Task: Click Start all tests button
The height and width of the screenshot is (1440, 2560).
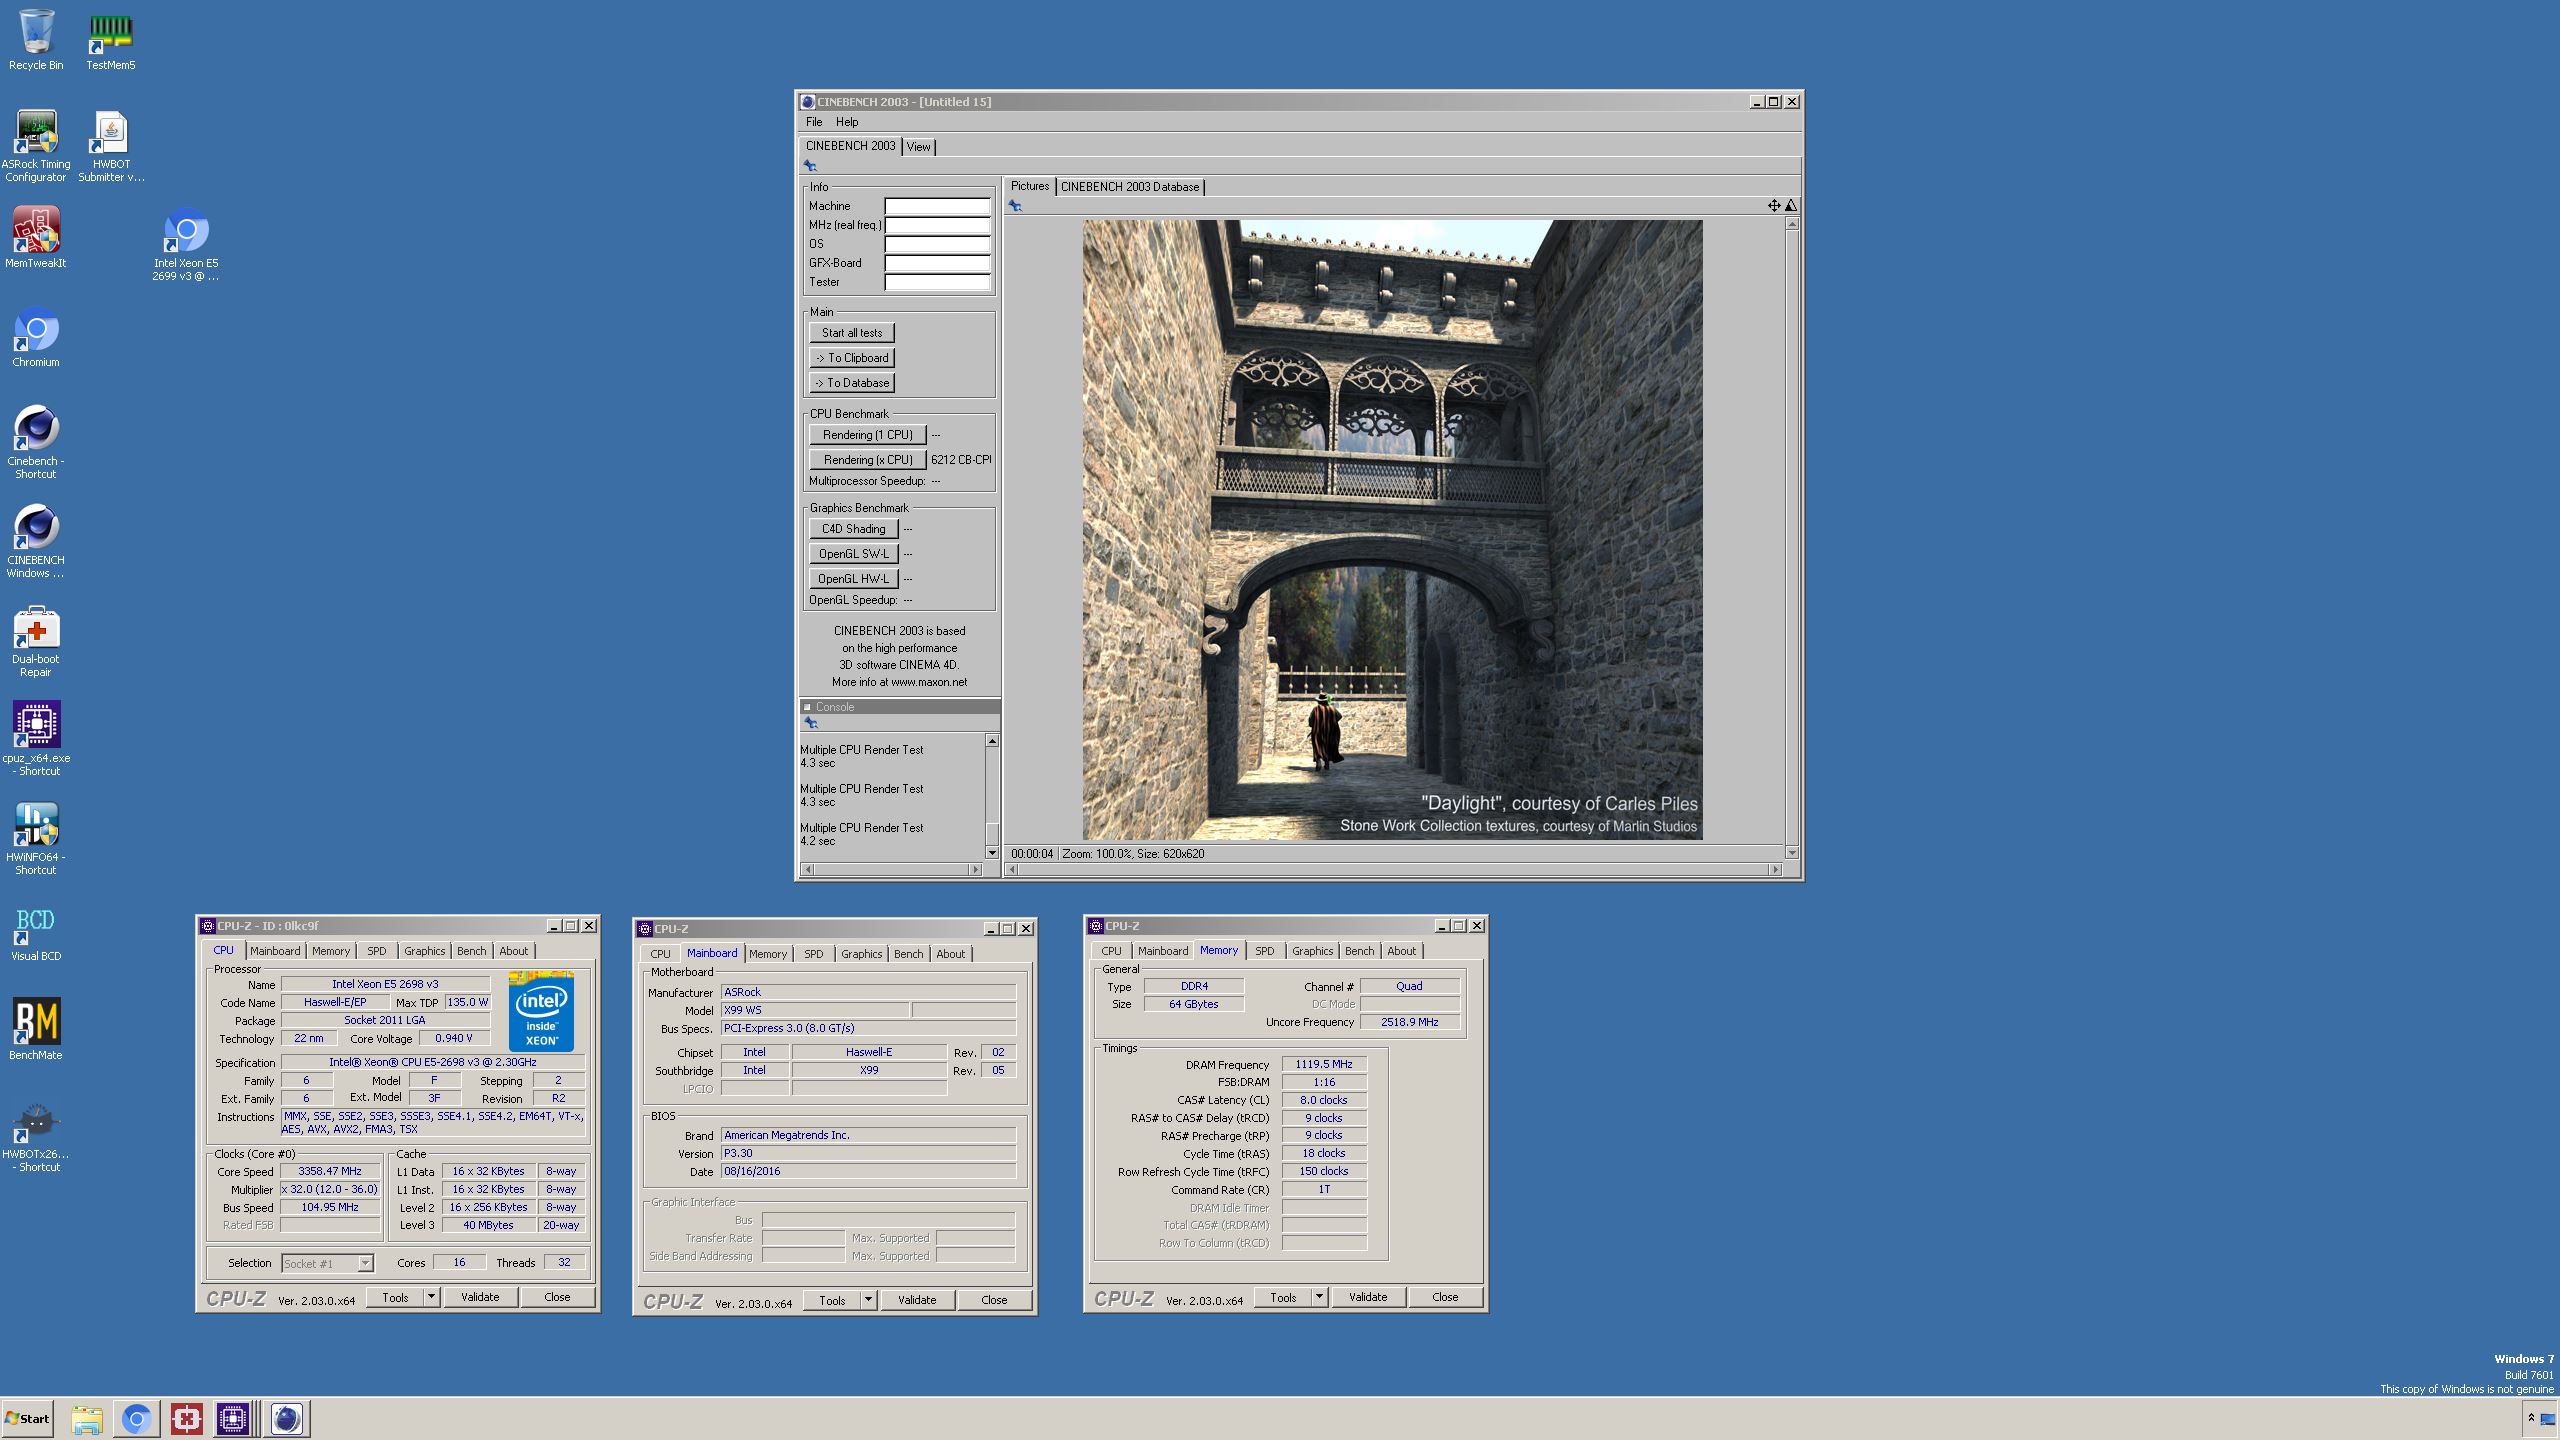Action: [852, 333]
